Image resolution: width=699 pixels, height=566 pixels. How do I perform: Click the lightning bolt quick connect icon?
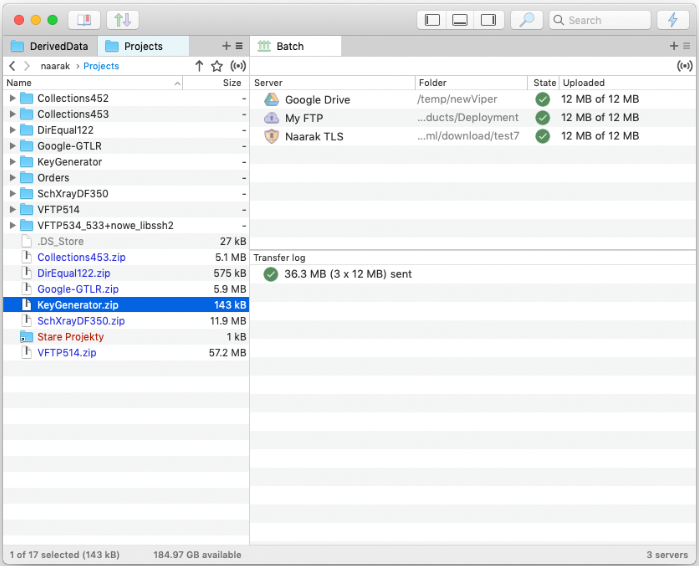[672, 20]
